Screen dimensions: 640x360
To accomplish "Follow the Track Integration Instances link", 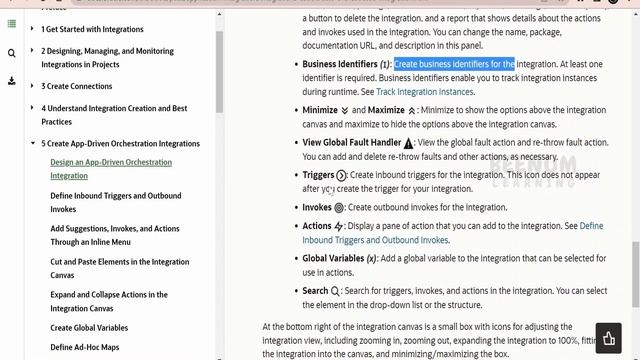I will point(424,92).
